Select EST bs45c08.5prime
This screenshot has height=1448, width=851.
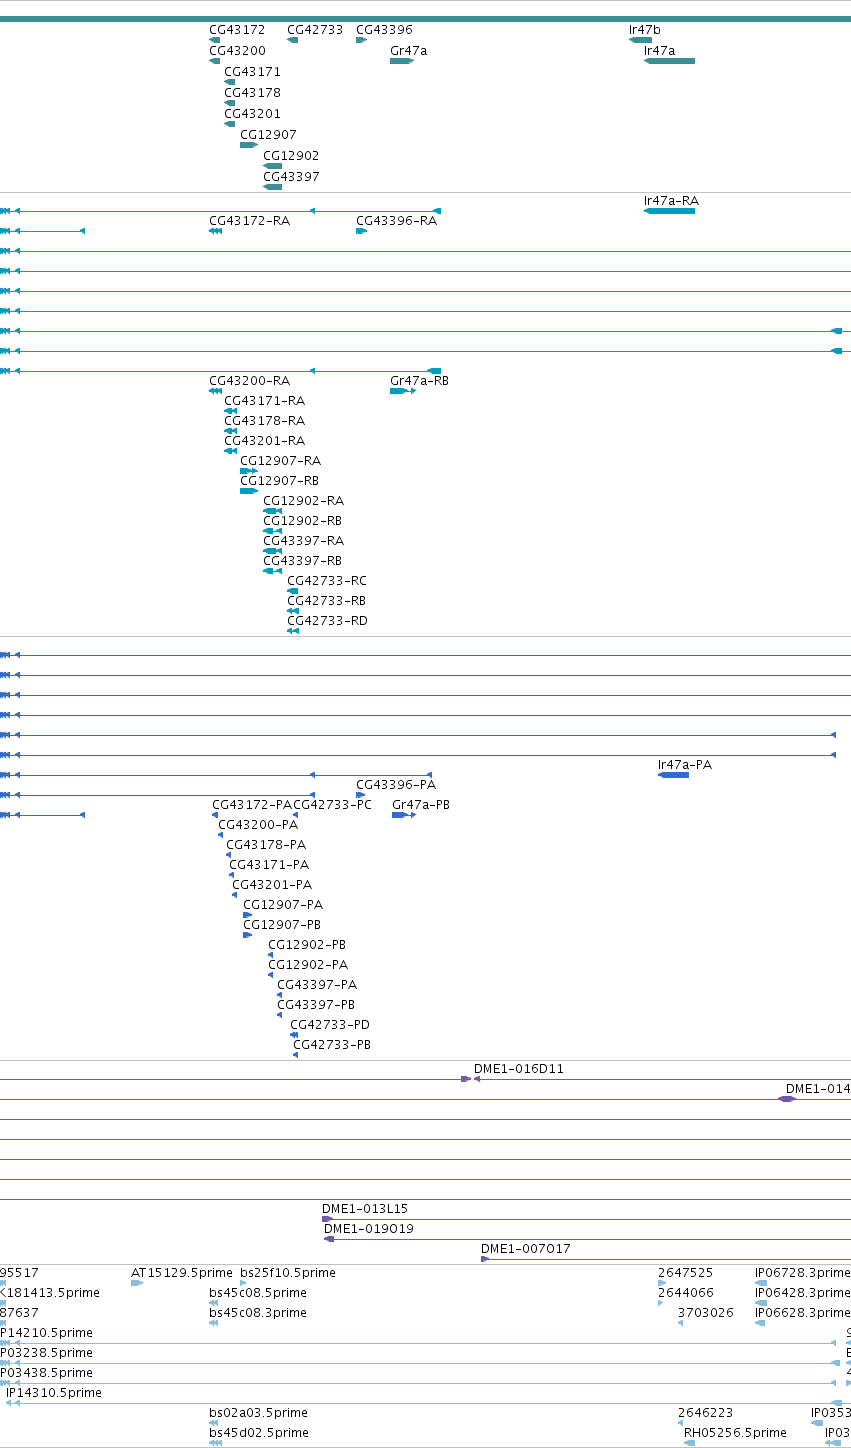point(258,1293)
